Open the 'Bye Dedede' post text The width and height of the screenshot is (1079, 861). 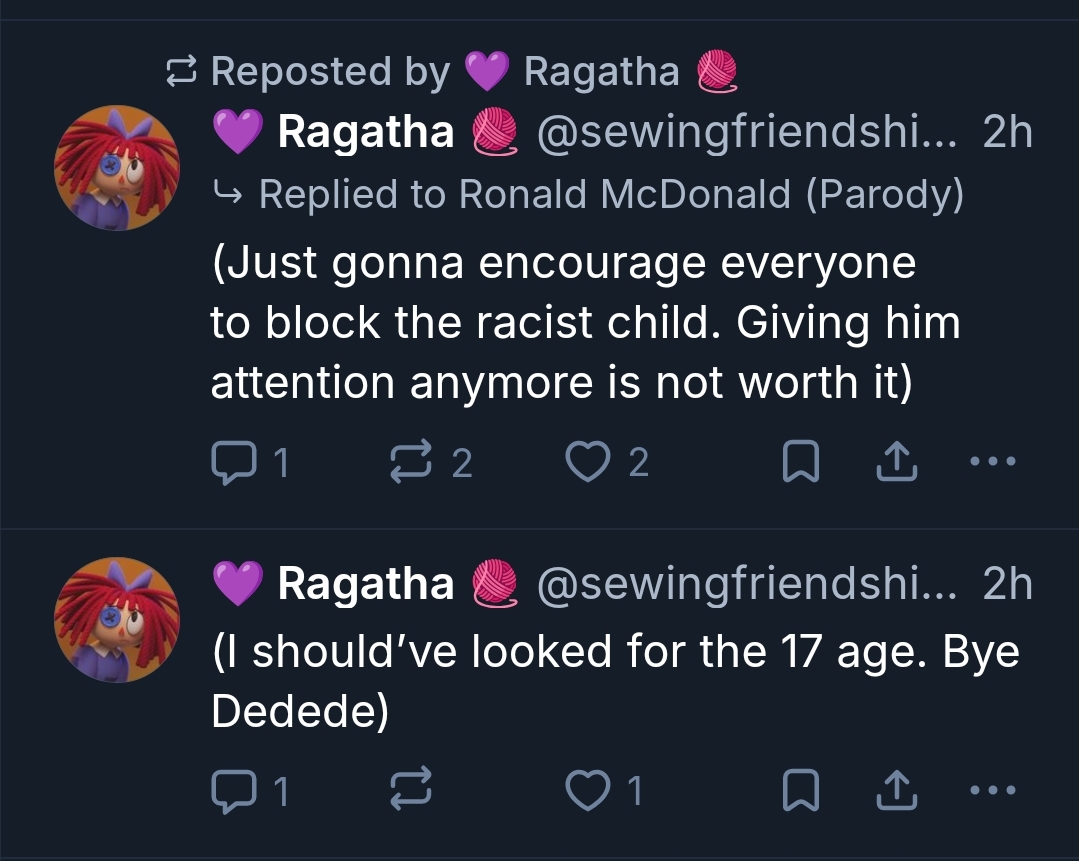(600, 680)
